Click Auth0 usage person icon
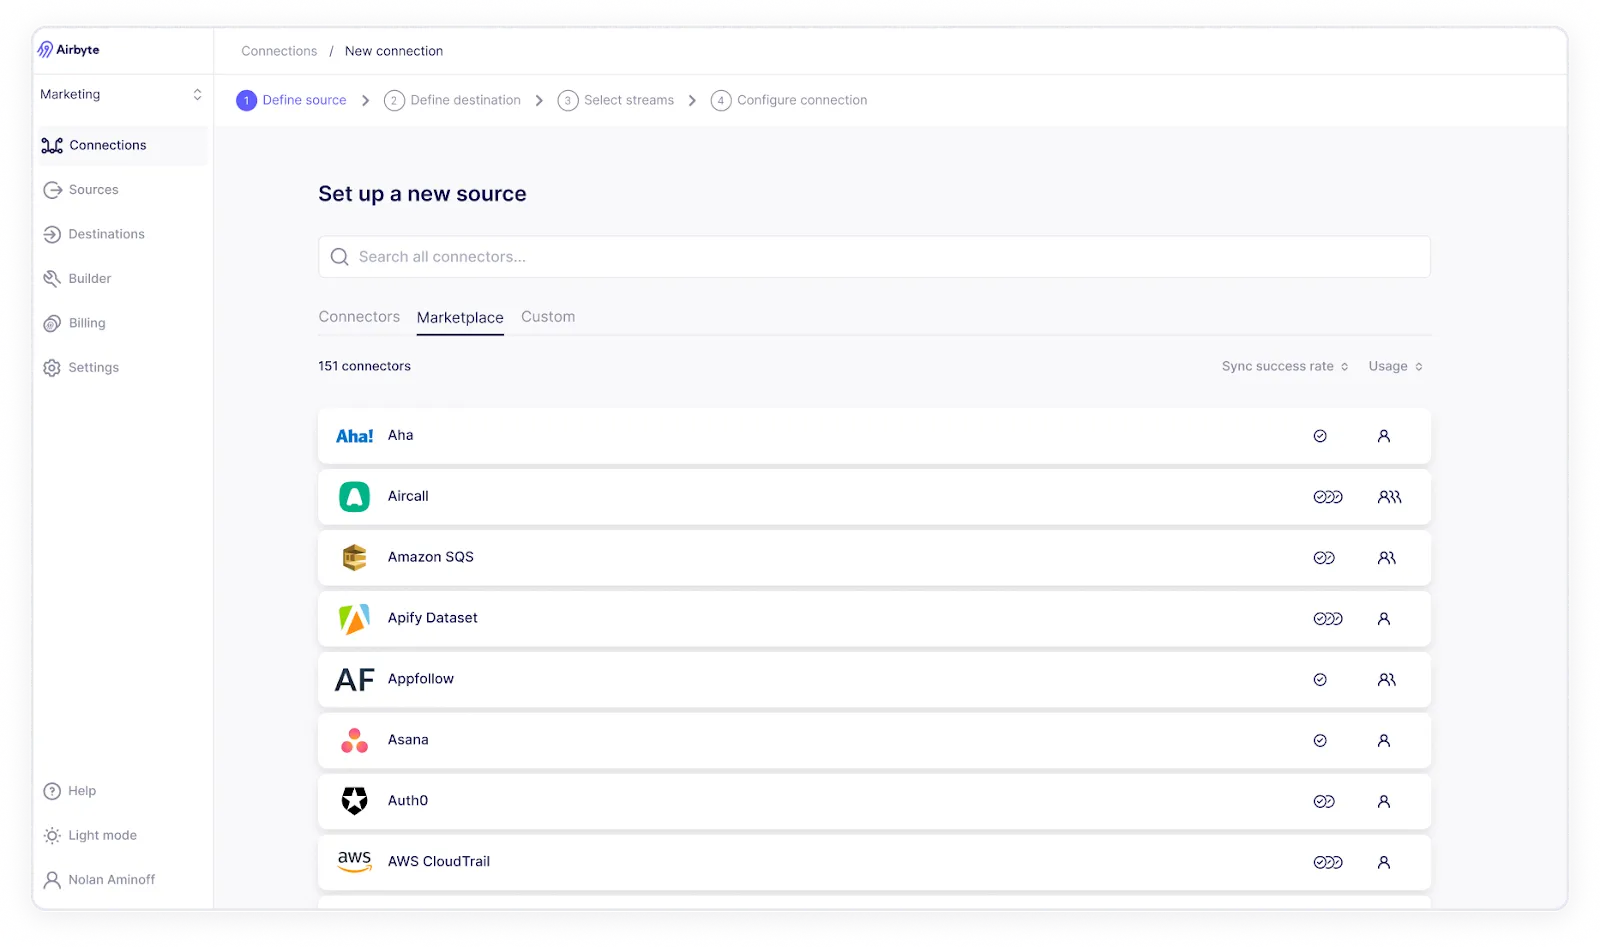This screenshot has width=1600, height=947. tap(1384, 802)
